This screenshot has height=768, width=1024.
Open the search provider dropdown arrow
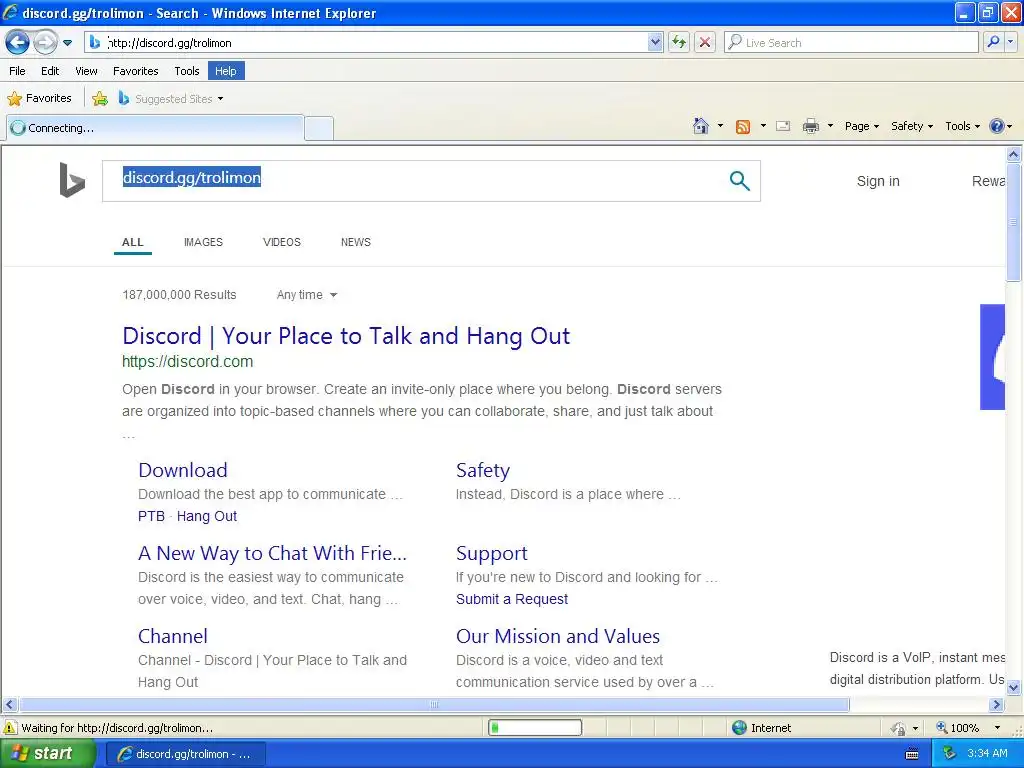pyautogui.click(x=1010, y=42)
